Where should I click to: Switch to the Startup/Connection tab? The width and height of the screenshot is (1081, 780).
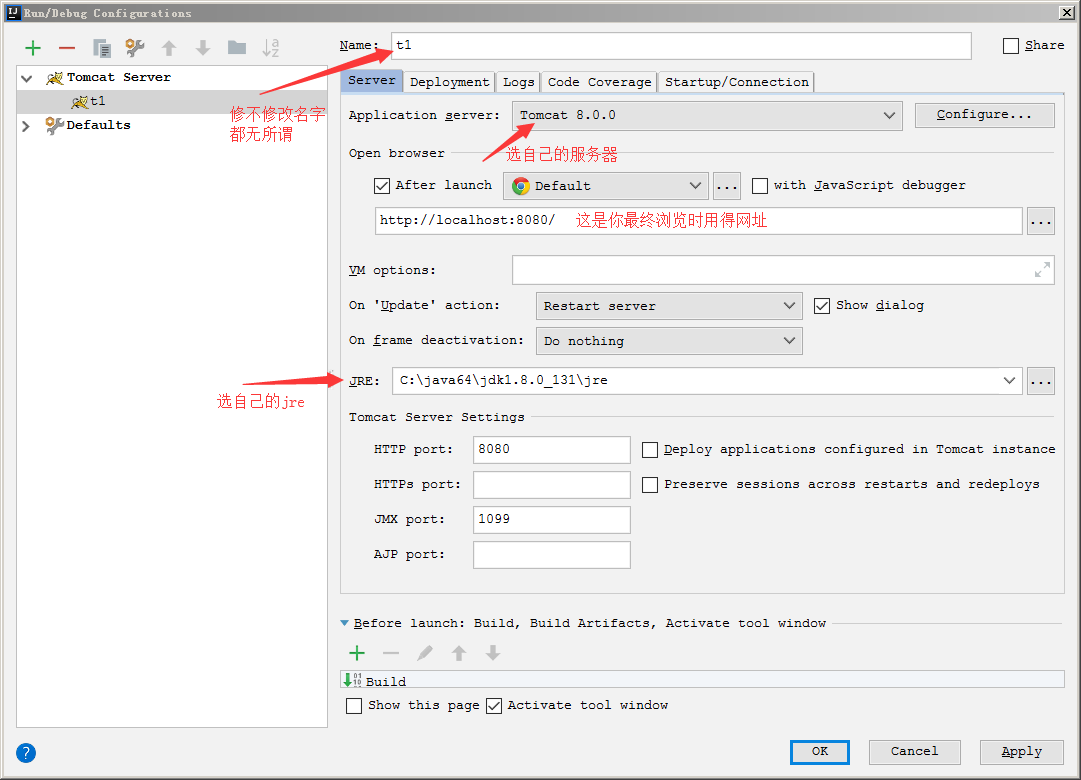(736, 82)
